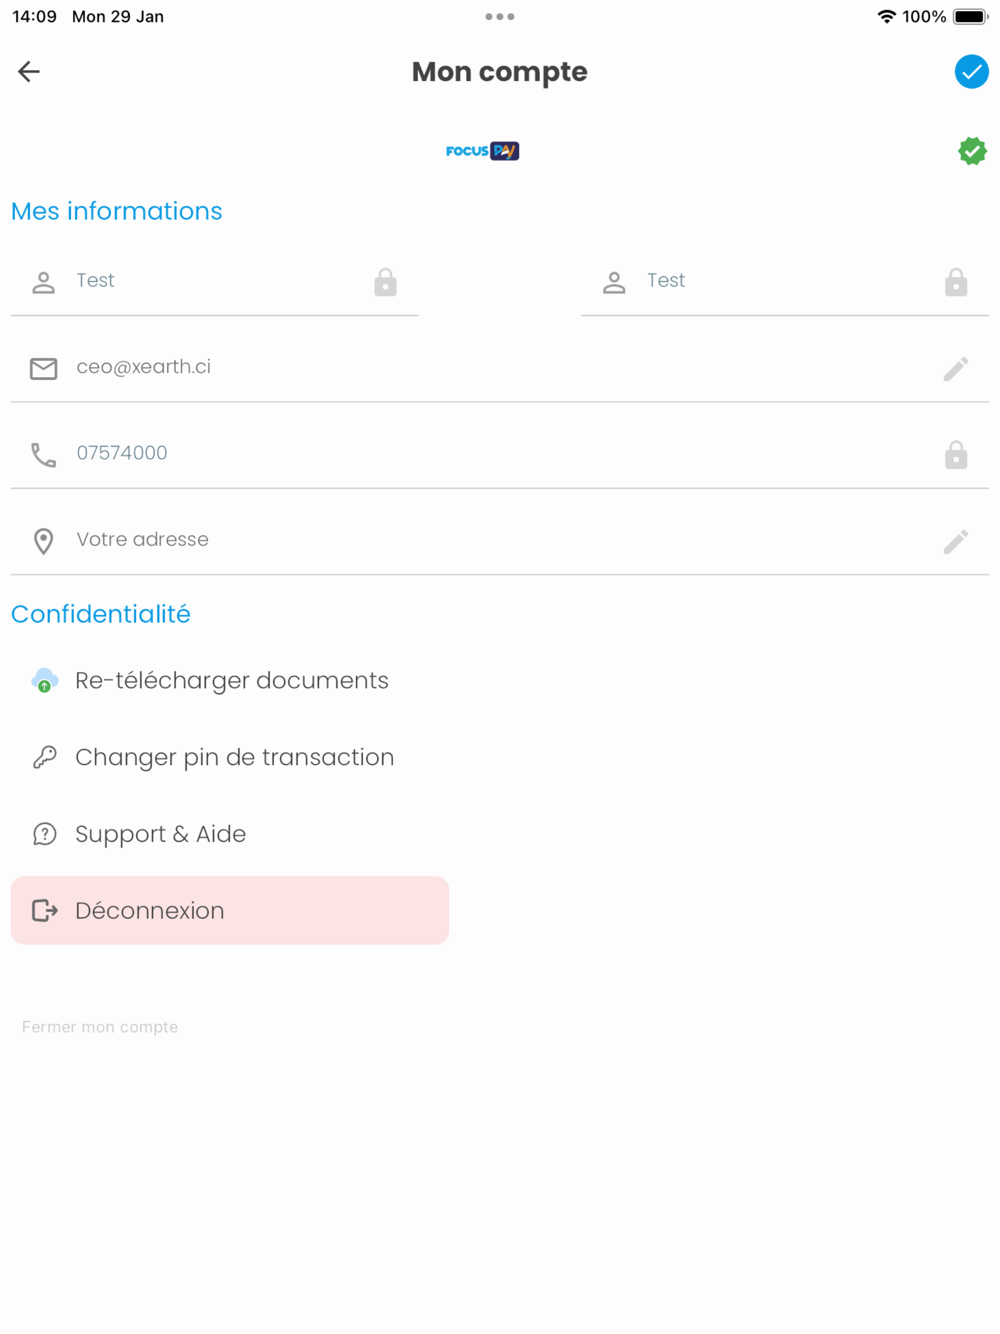Tap the three-dot multitasking indicator at top
Viewport: 1000px width, 1334px height.
[x=500, y=17]
